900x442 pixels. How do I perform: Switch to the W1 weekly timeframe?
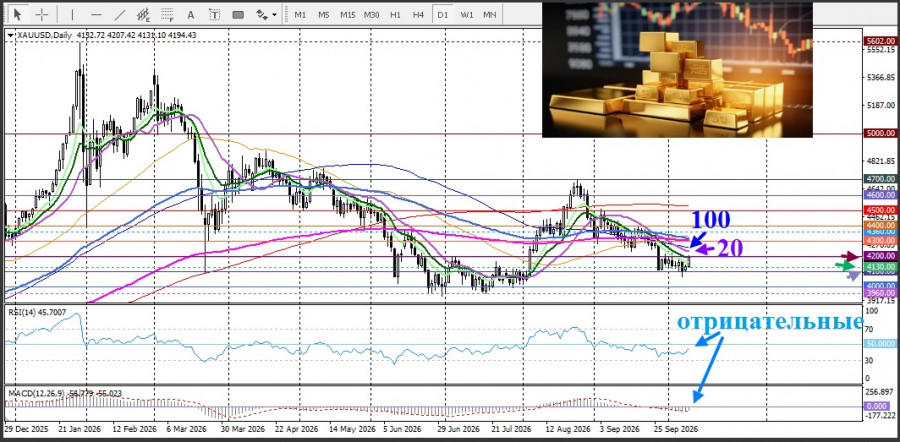467,15
